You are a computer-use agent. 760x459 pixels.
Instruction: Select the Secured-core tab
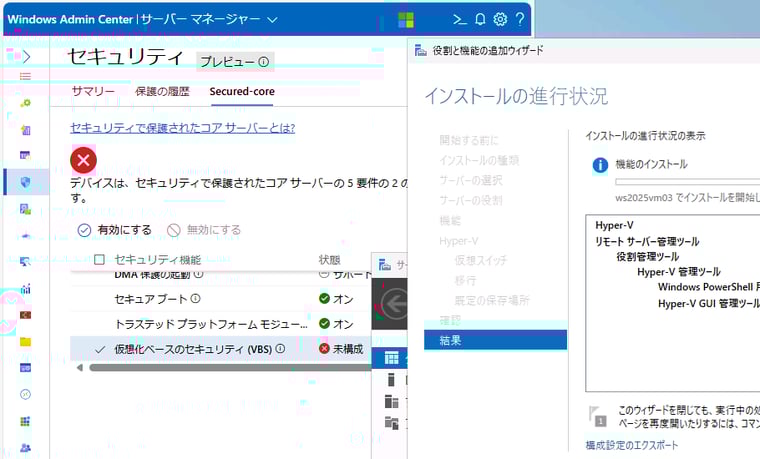242,91
